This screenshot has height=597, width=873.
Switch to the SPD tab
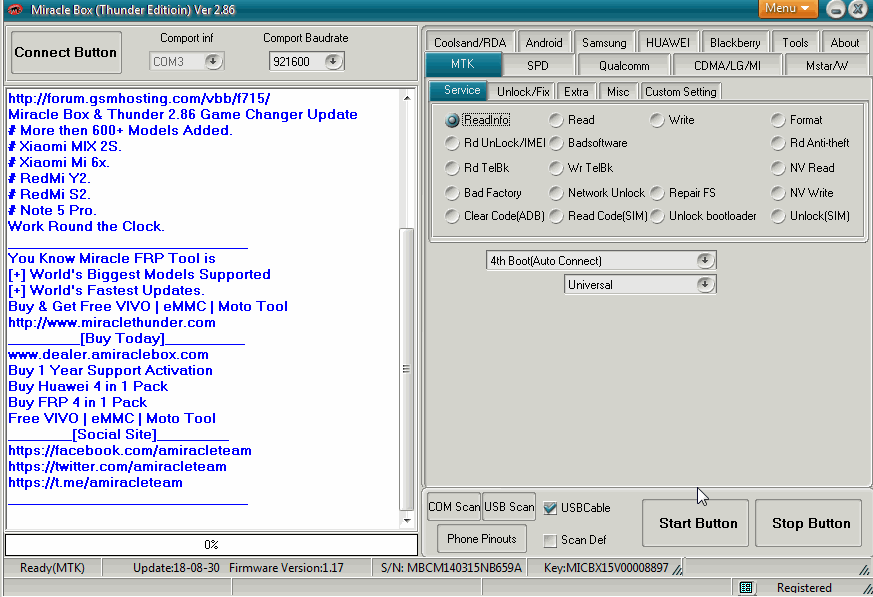pos(538,66)
